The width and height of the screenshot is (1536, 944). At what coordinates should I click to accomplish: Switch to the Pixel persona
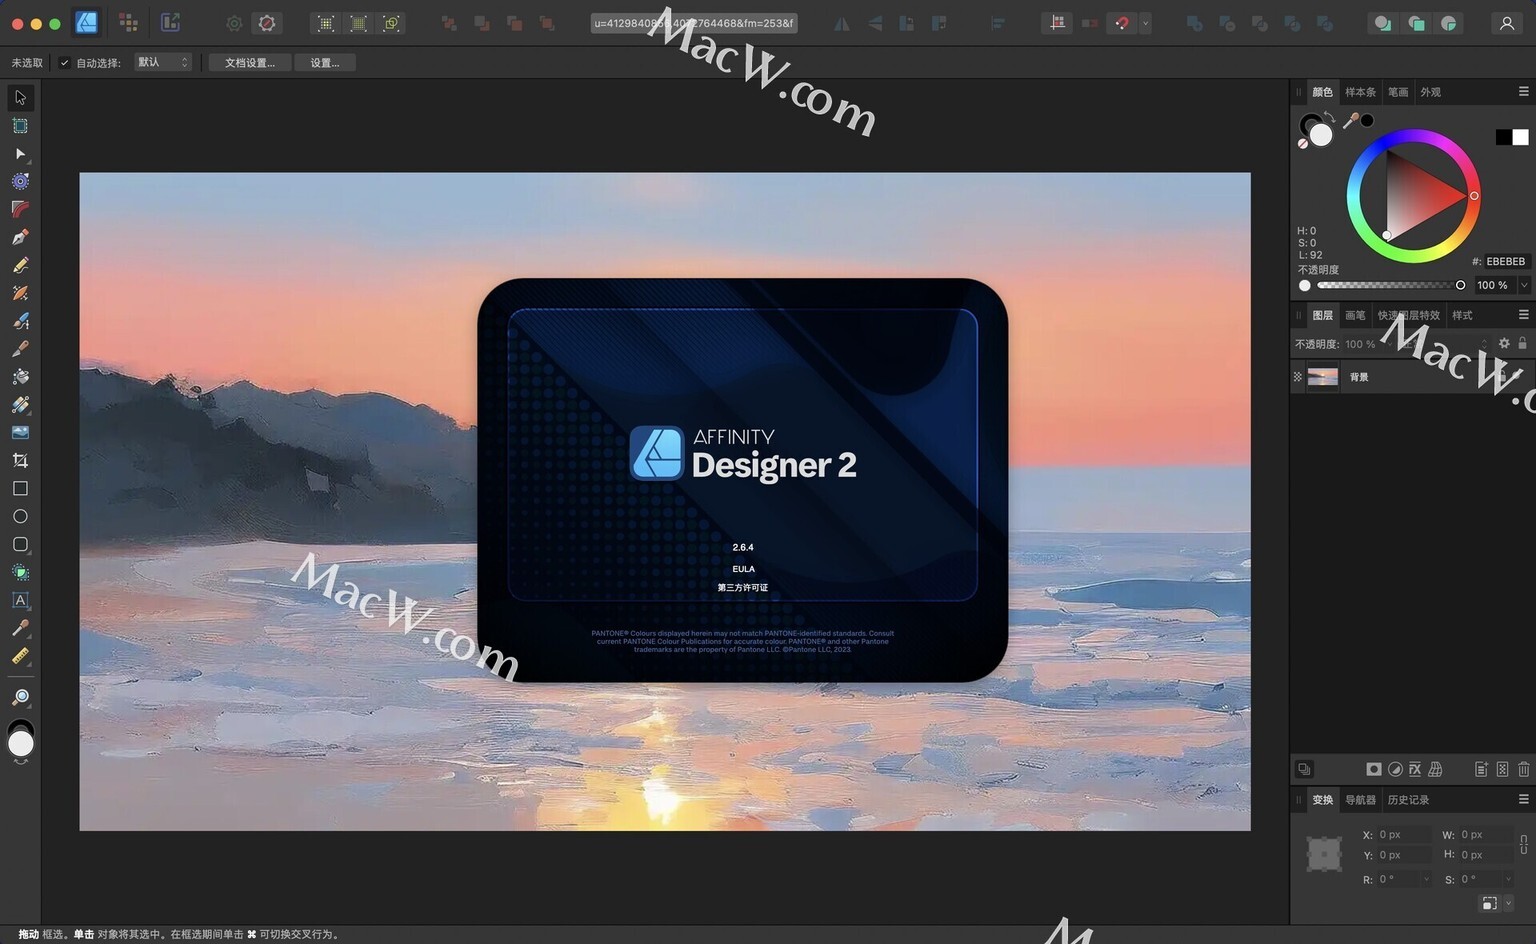click(128, 22)
